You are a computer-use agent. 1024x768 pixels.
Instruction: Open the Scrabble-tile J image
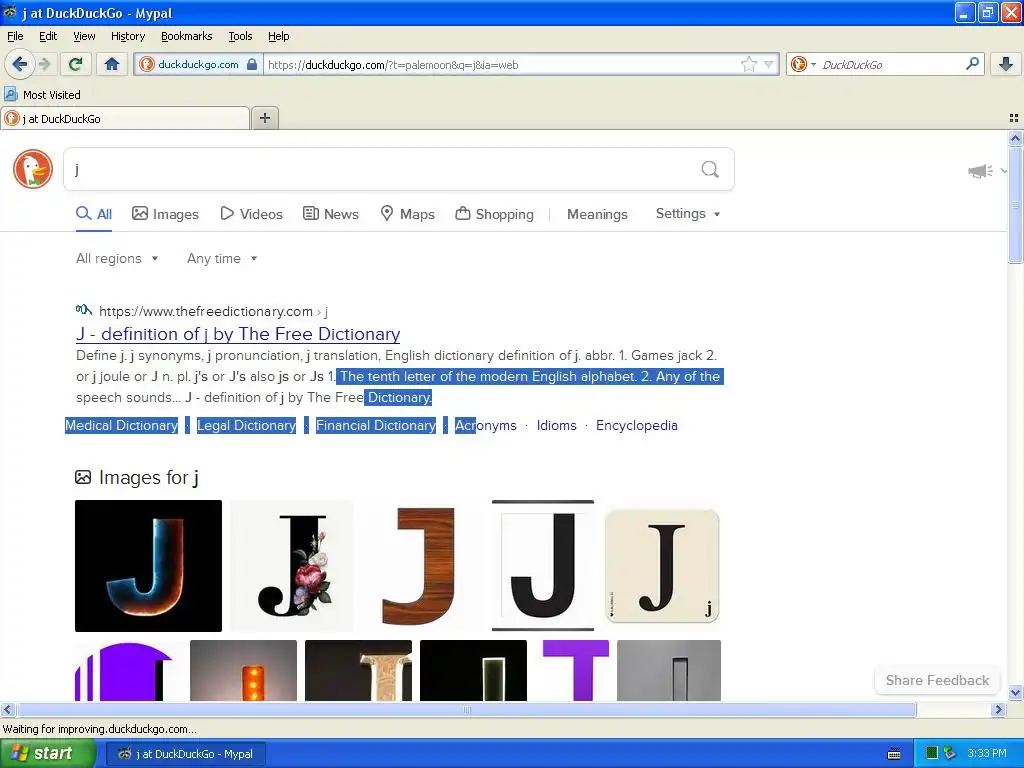tap(662, 566)
